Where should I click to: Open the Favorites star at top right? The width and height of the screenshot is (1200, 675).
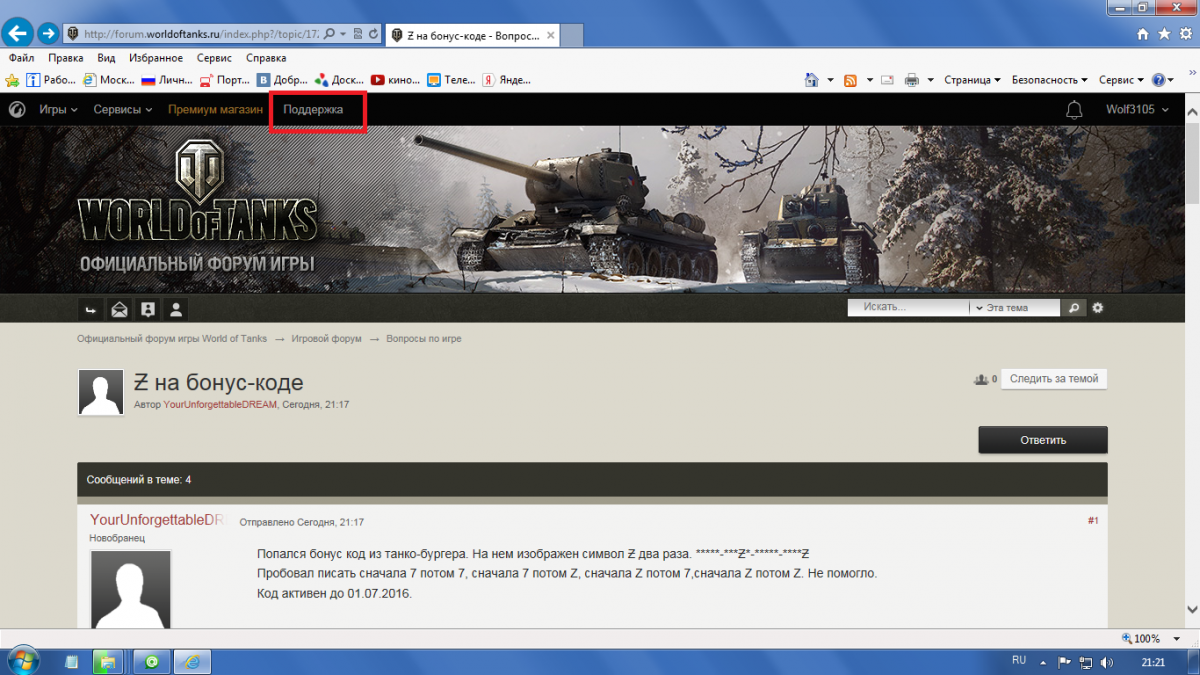tap(1163, 34)
